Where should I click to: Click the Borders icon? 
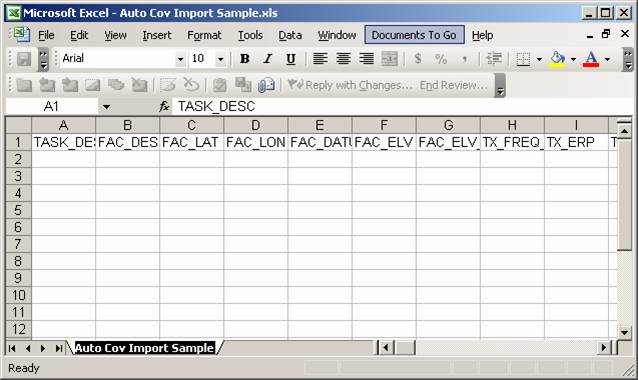click(523, 59)
